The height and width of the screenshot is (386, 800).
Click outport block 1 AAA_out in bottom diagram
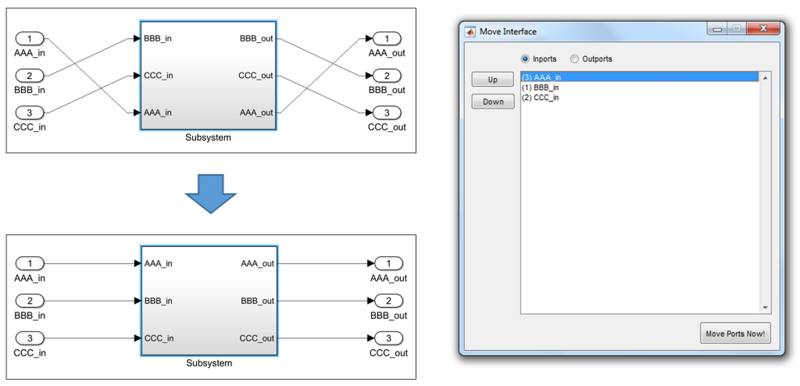388,264
